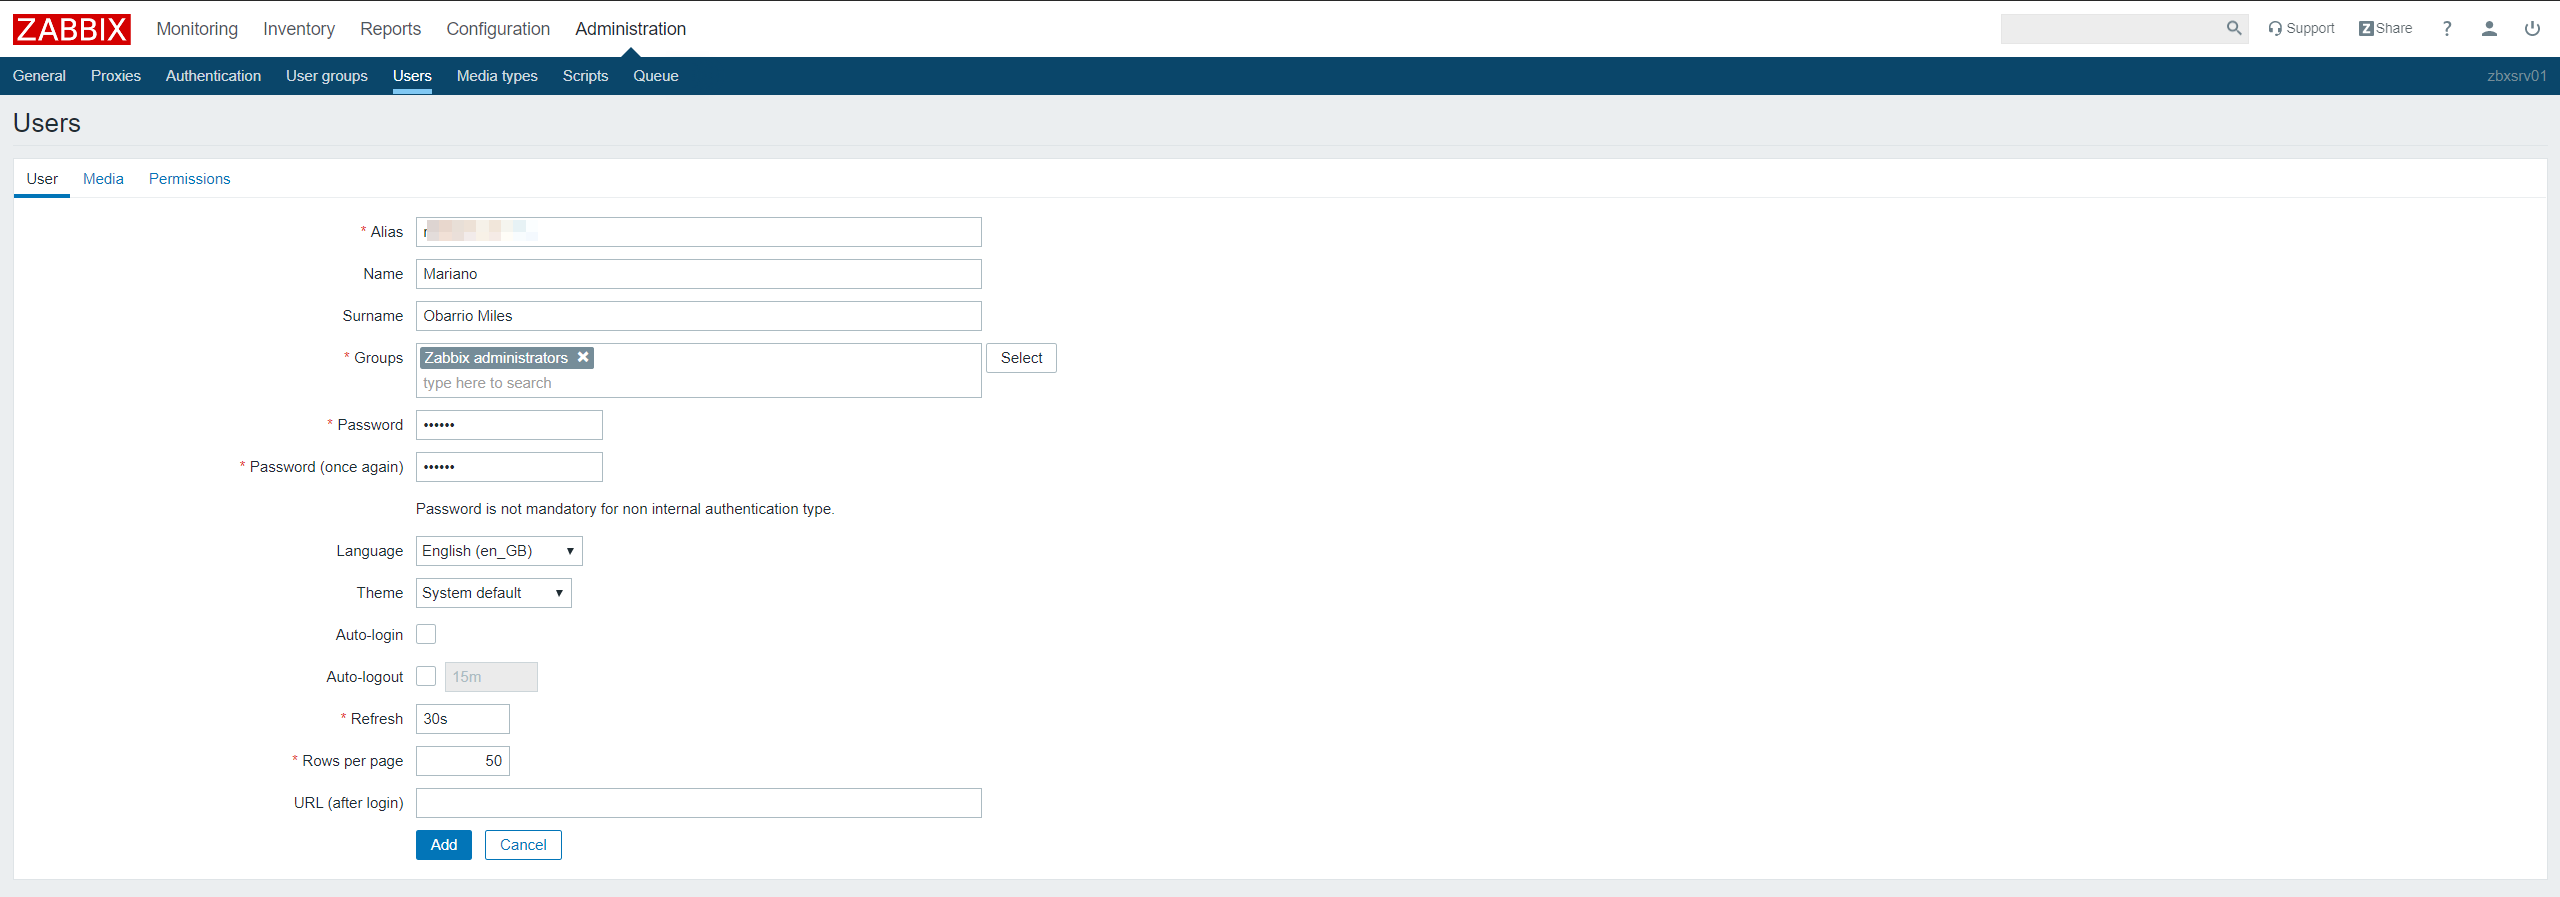Screen dimensions: 2560x897
Task: Focus the Password (once again) field
Action: point(509,467)
